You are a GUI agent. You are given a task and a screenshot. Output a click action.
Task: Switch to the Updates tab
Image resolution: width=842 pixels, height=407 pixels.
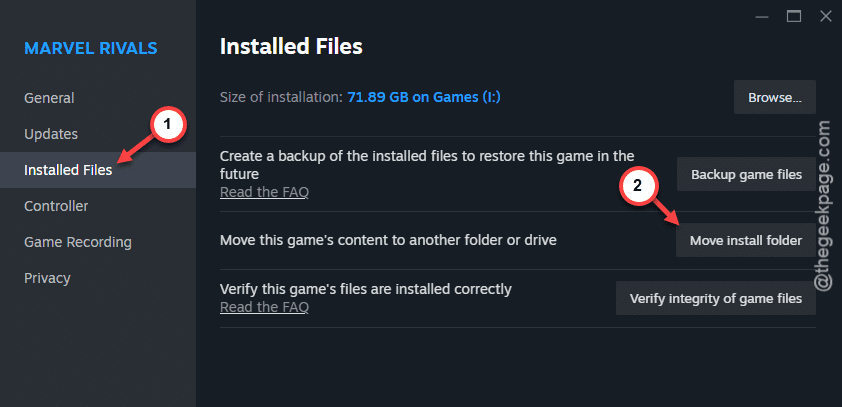click(51, 134)
